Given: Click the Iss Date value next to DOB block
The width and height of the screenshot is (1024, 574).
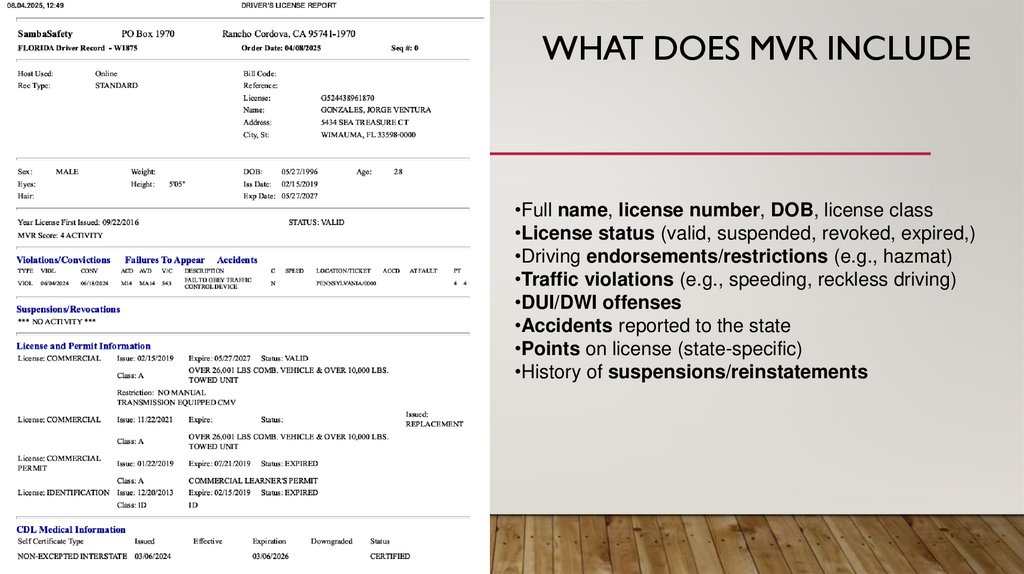Looking at the screenshot, I should point(300,184).
